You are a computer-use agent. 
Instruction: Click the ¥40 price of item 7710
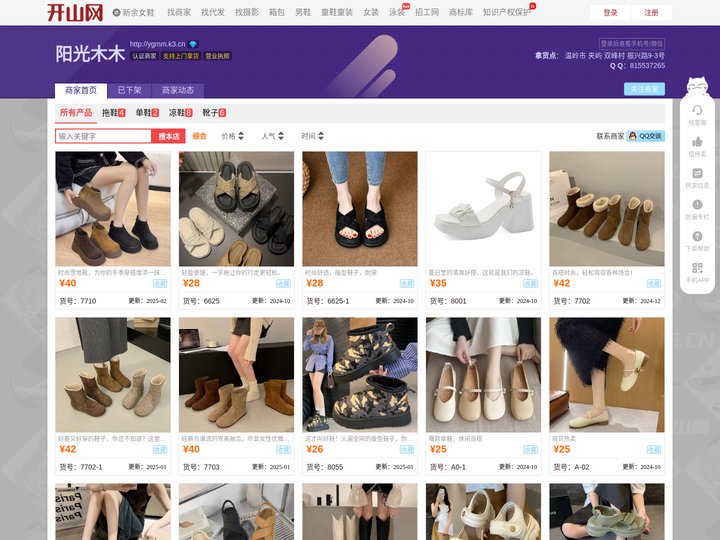pos(68,283)
